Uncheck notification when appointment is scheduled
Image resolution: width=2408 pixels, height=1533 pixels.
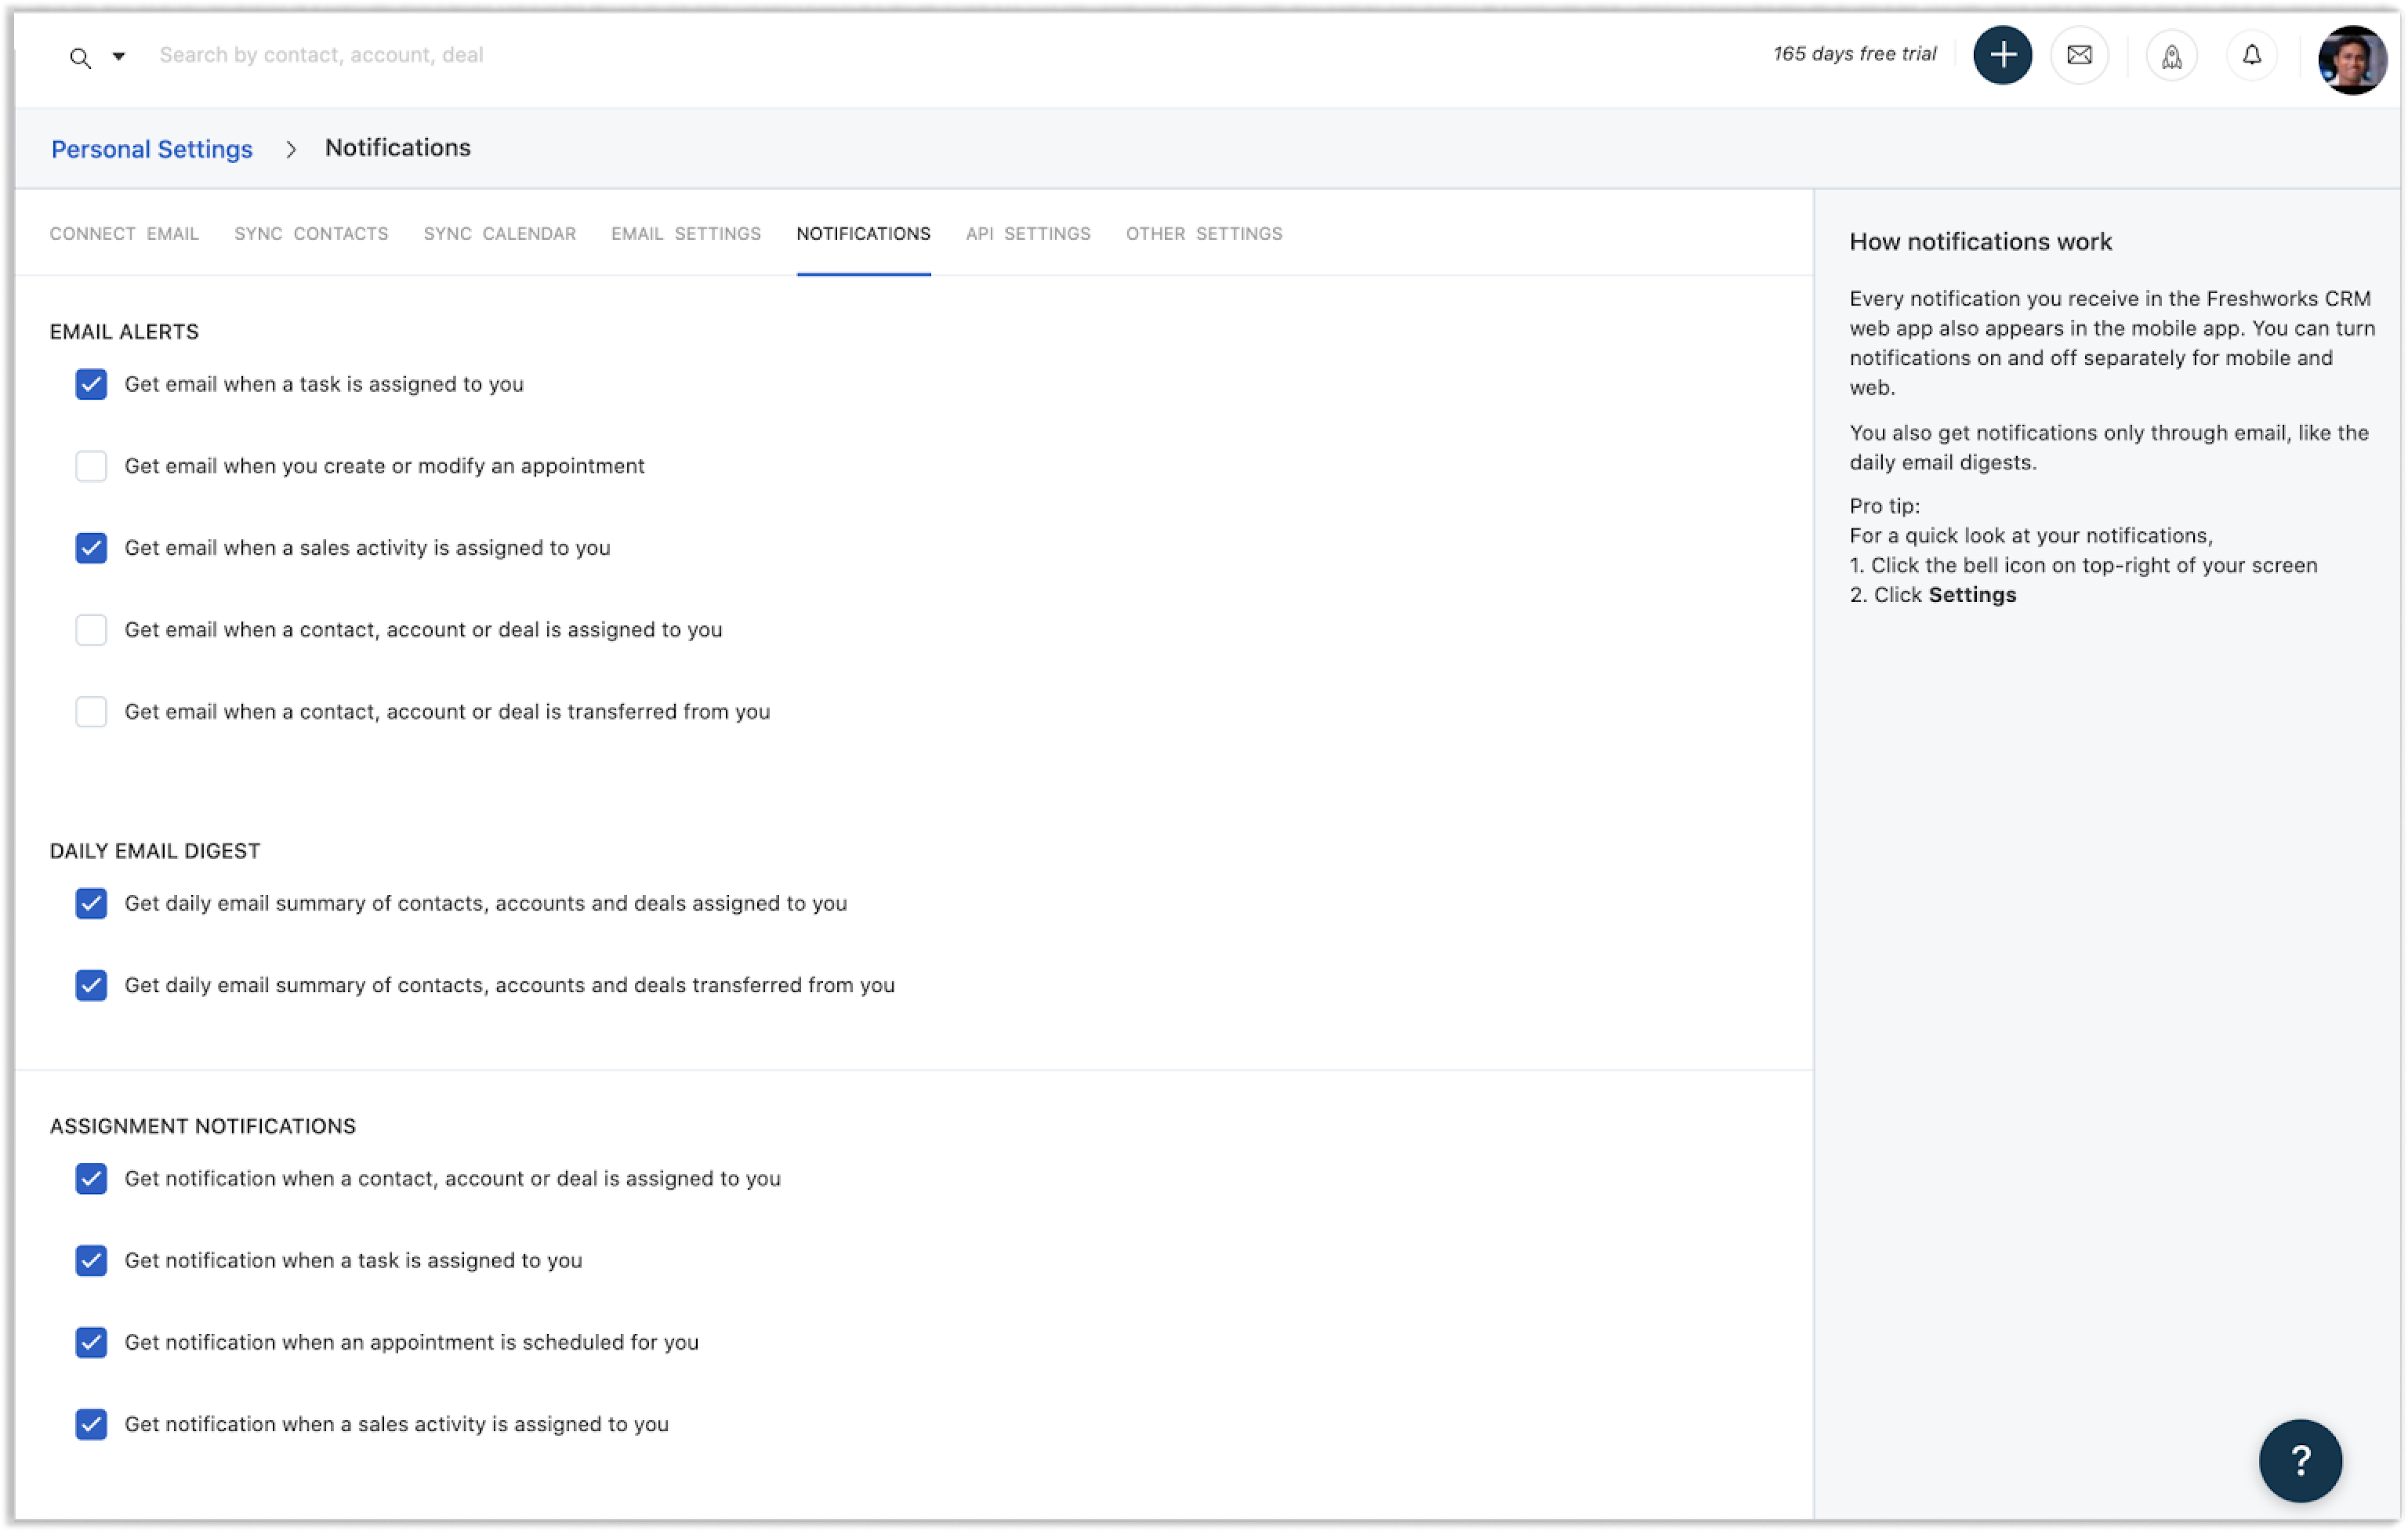(x=91, y=1343)
